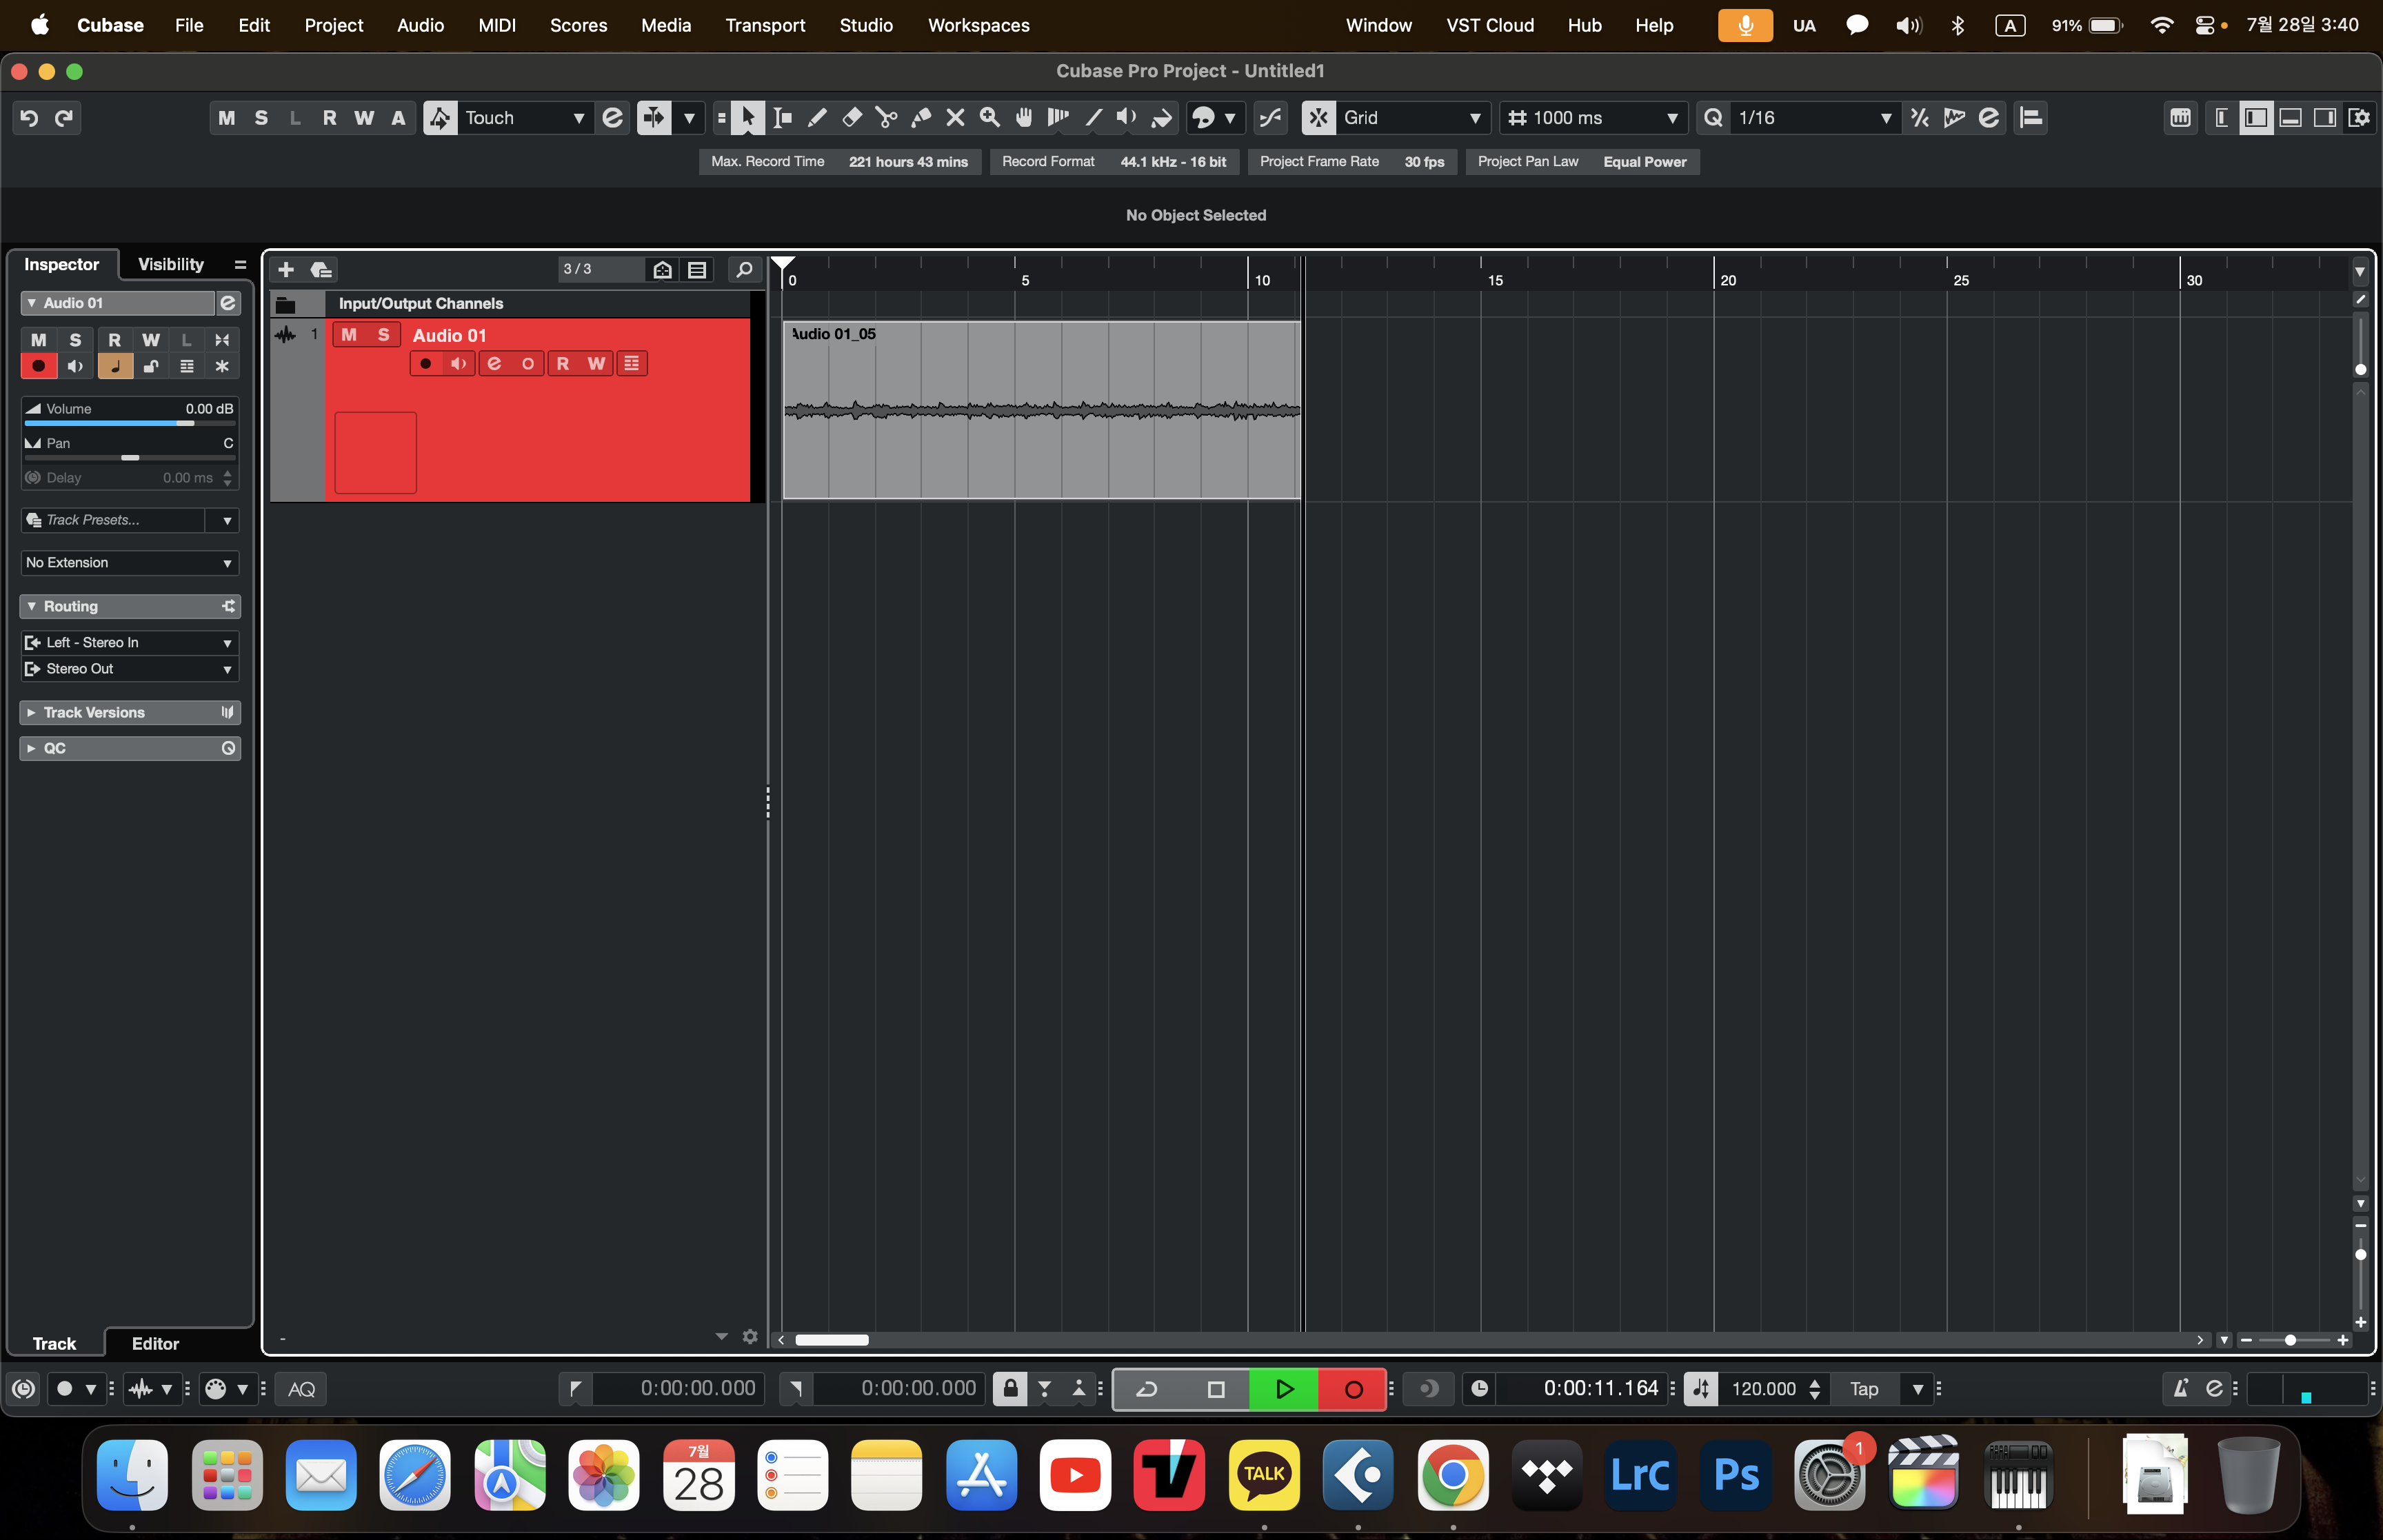
Task: Toggle Snap on/off button beside Grid
Action: [1318, 118]
